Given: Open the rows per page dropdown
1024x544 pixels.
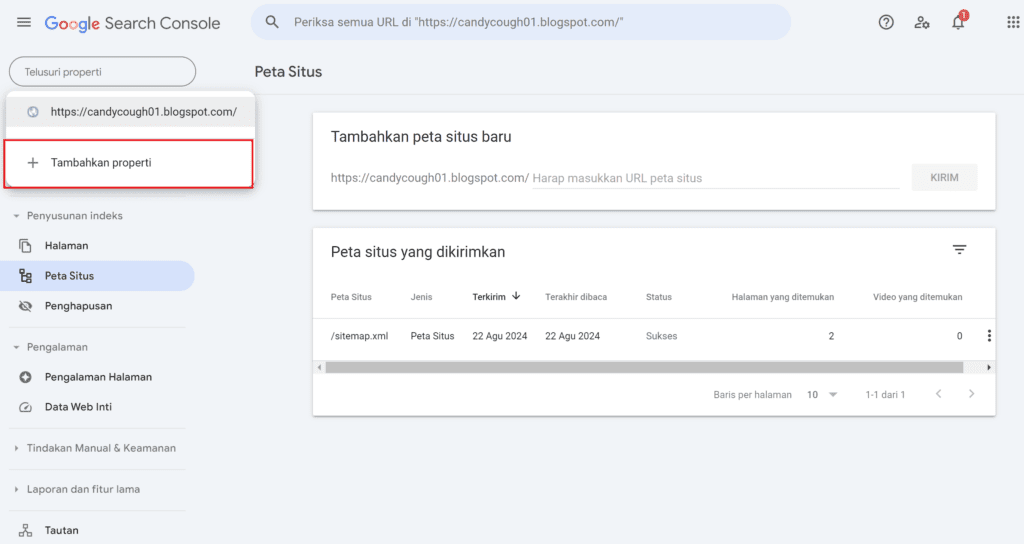Looking at the screenshot, I should tap(822, 394).
